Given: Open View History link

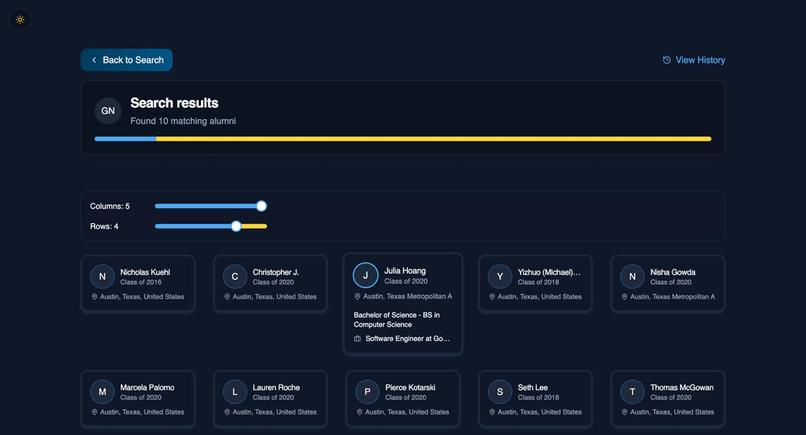Looking at the screenshot, I should (x=693, y=60).
